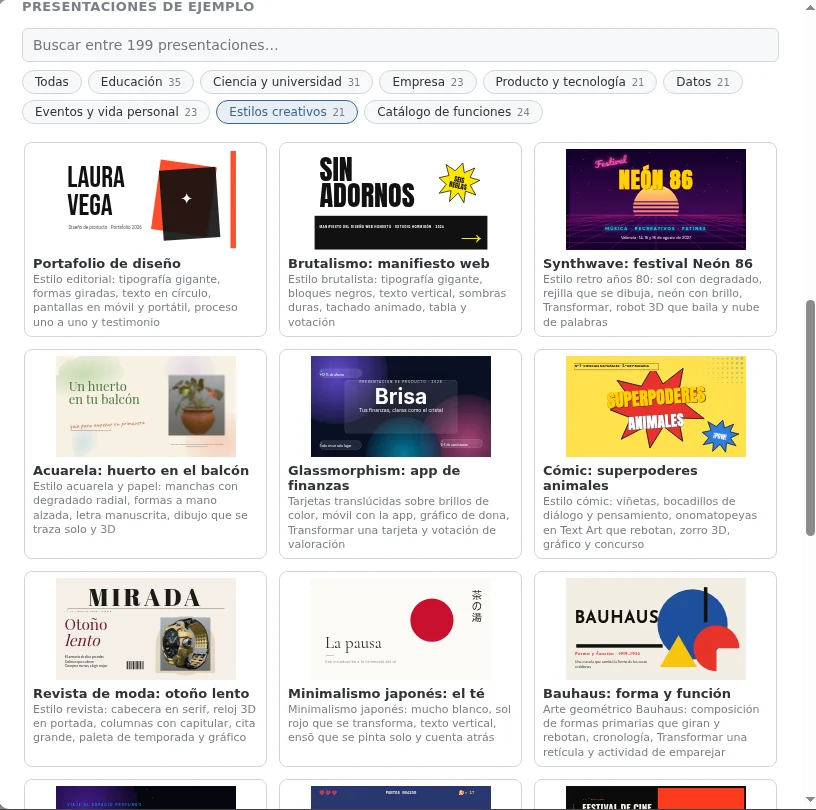Viewport: 816px width, 810px height.
Task: Click the Presentaciones de ejemplo heading
Action: 138,7
